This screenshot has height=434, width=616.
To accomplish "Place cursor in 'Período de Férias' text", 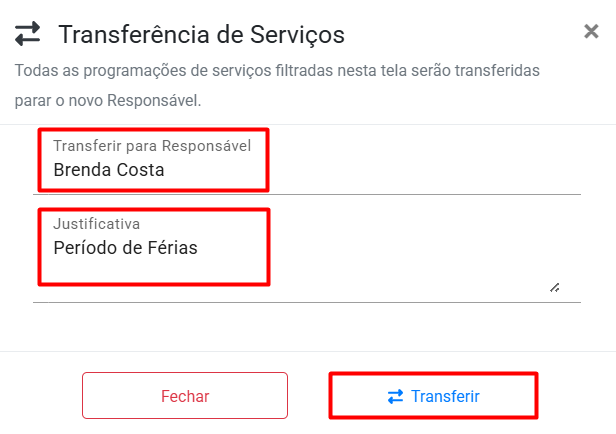I will point(125,248).
